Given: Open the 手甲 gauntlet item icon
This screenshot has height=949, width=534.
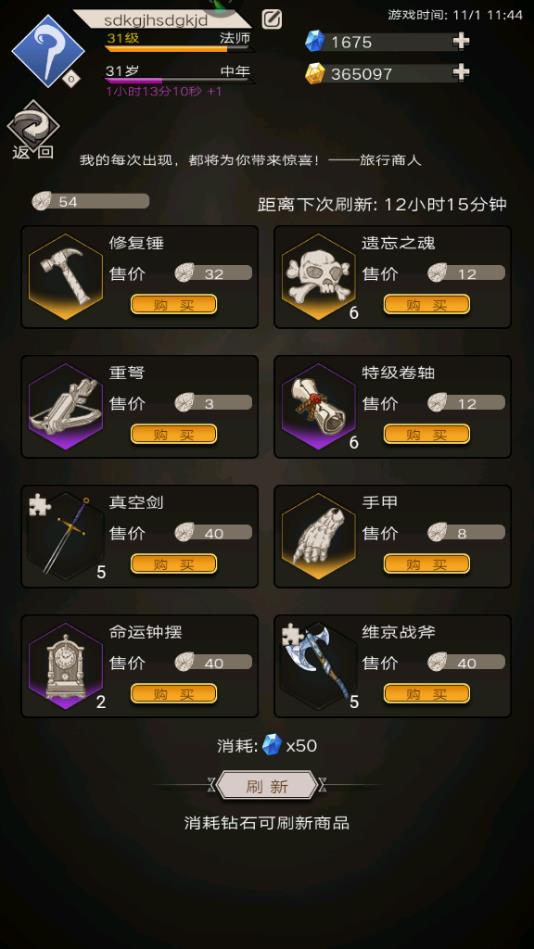Looking at the screenshot, I should point(319,536).
